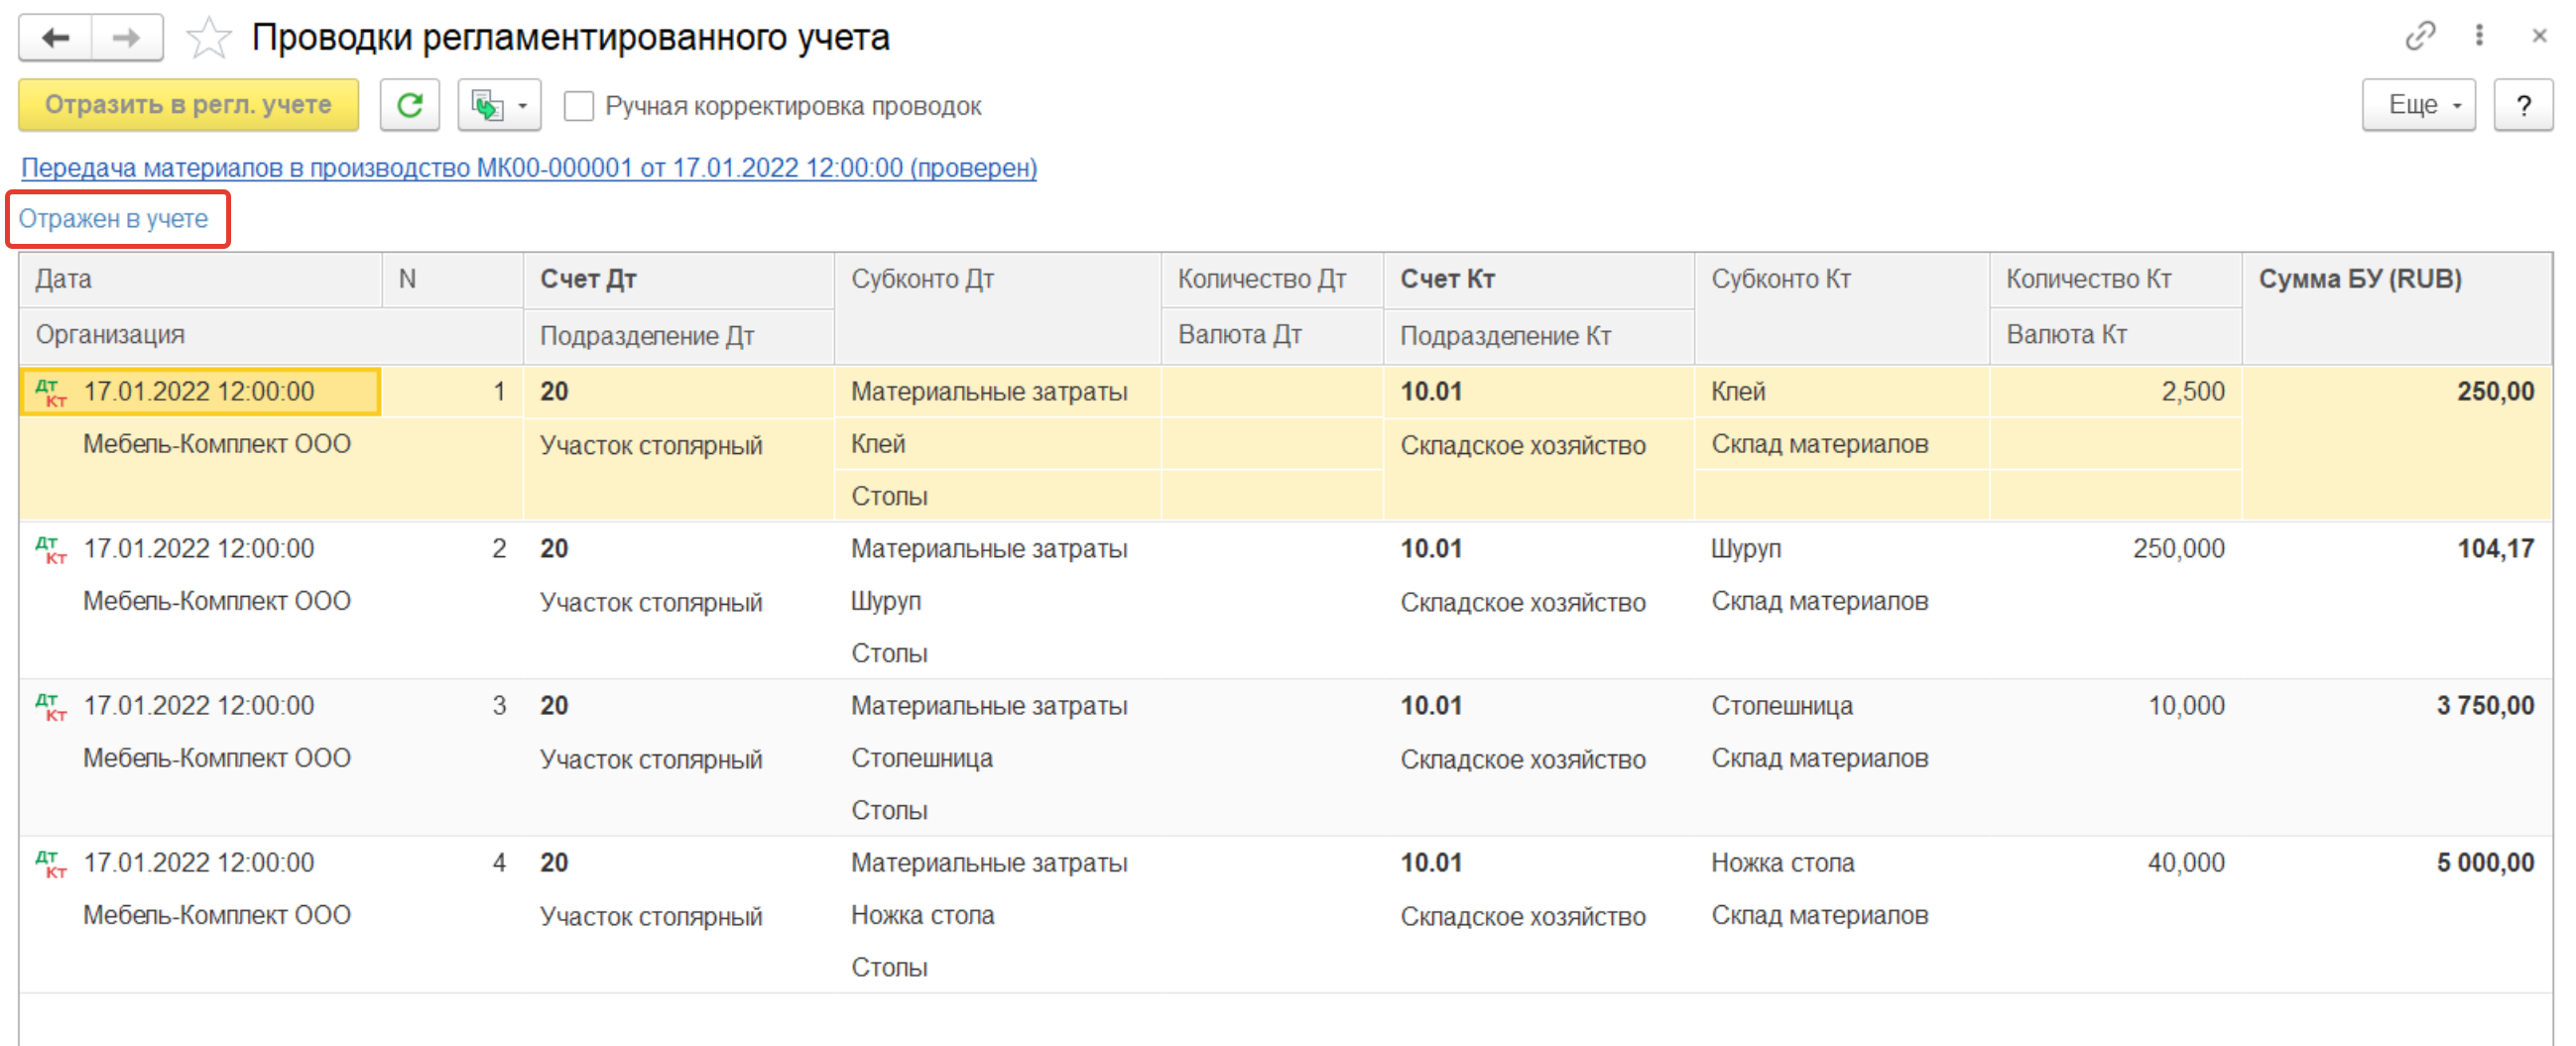This screenshot has width=2576, height=1046.
Task: Refresh the postings list
Action: 410,105
